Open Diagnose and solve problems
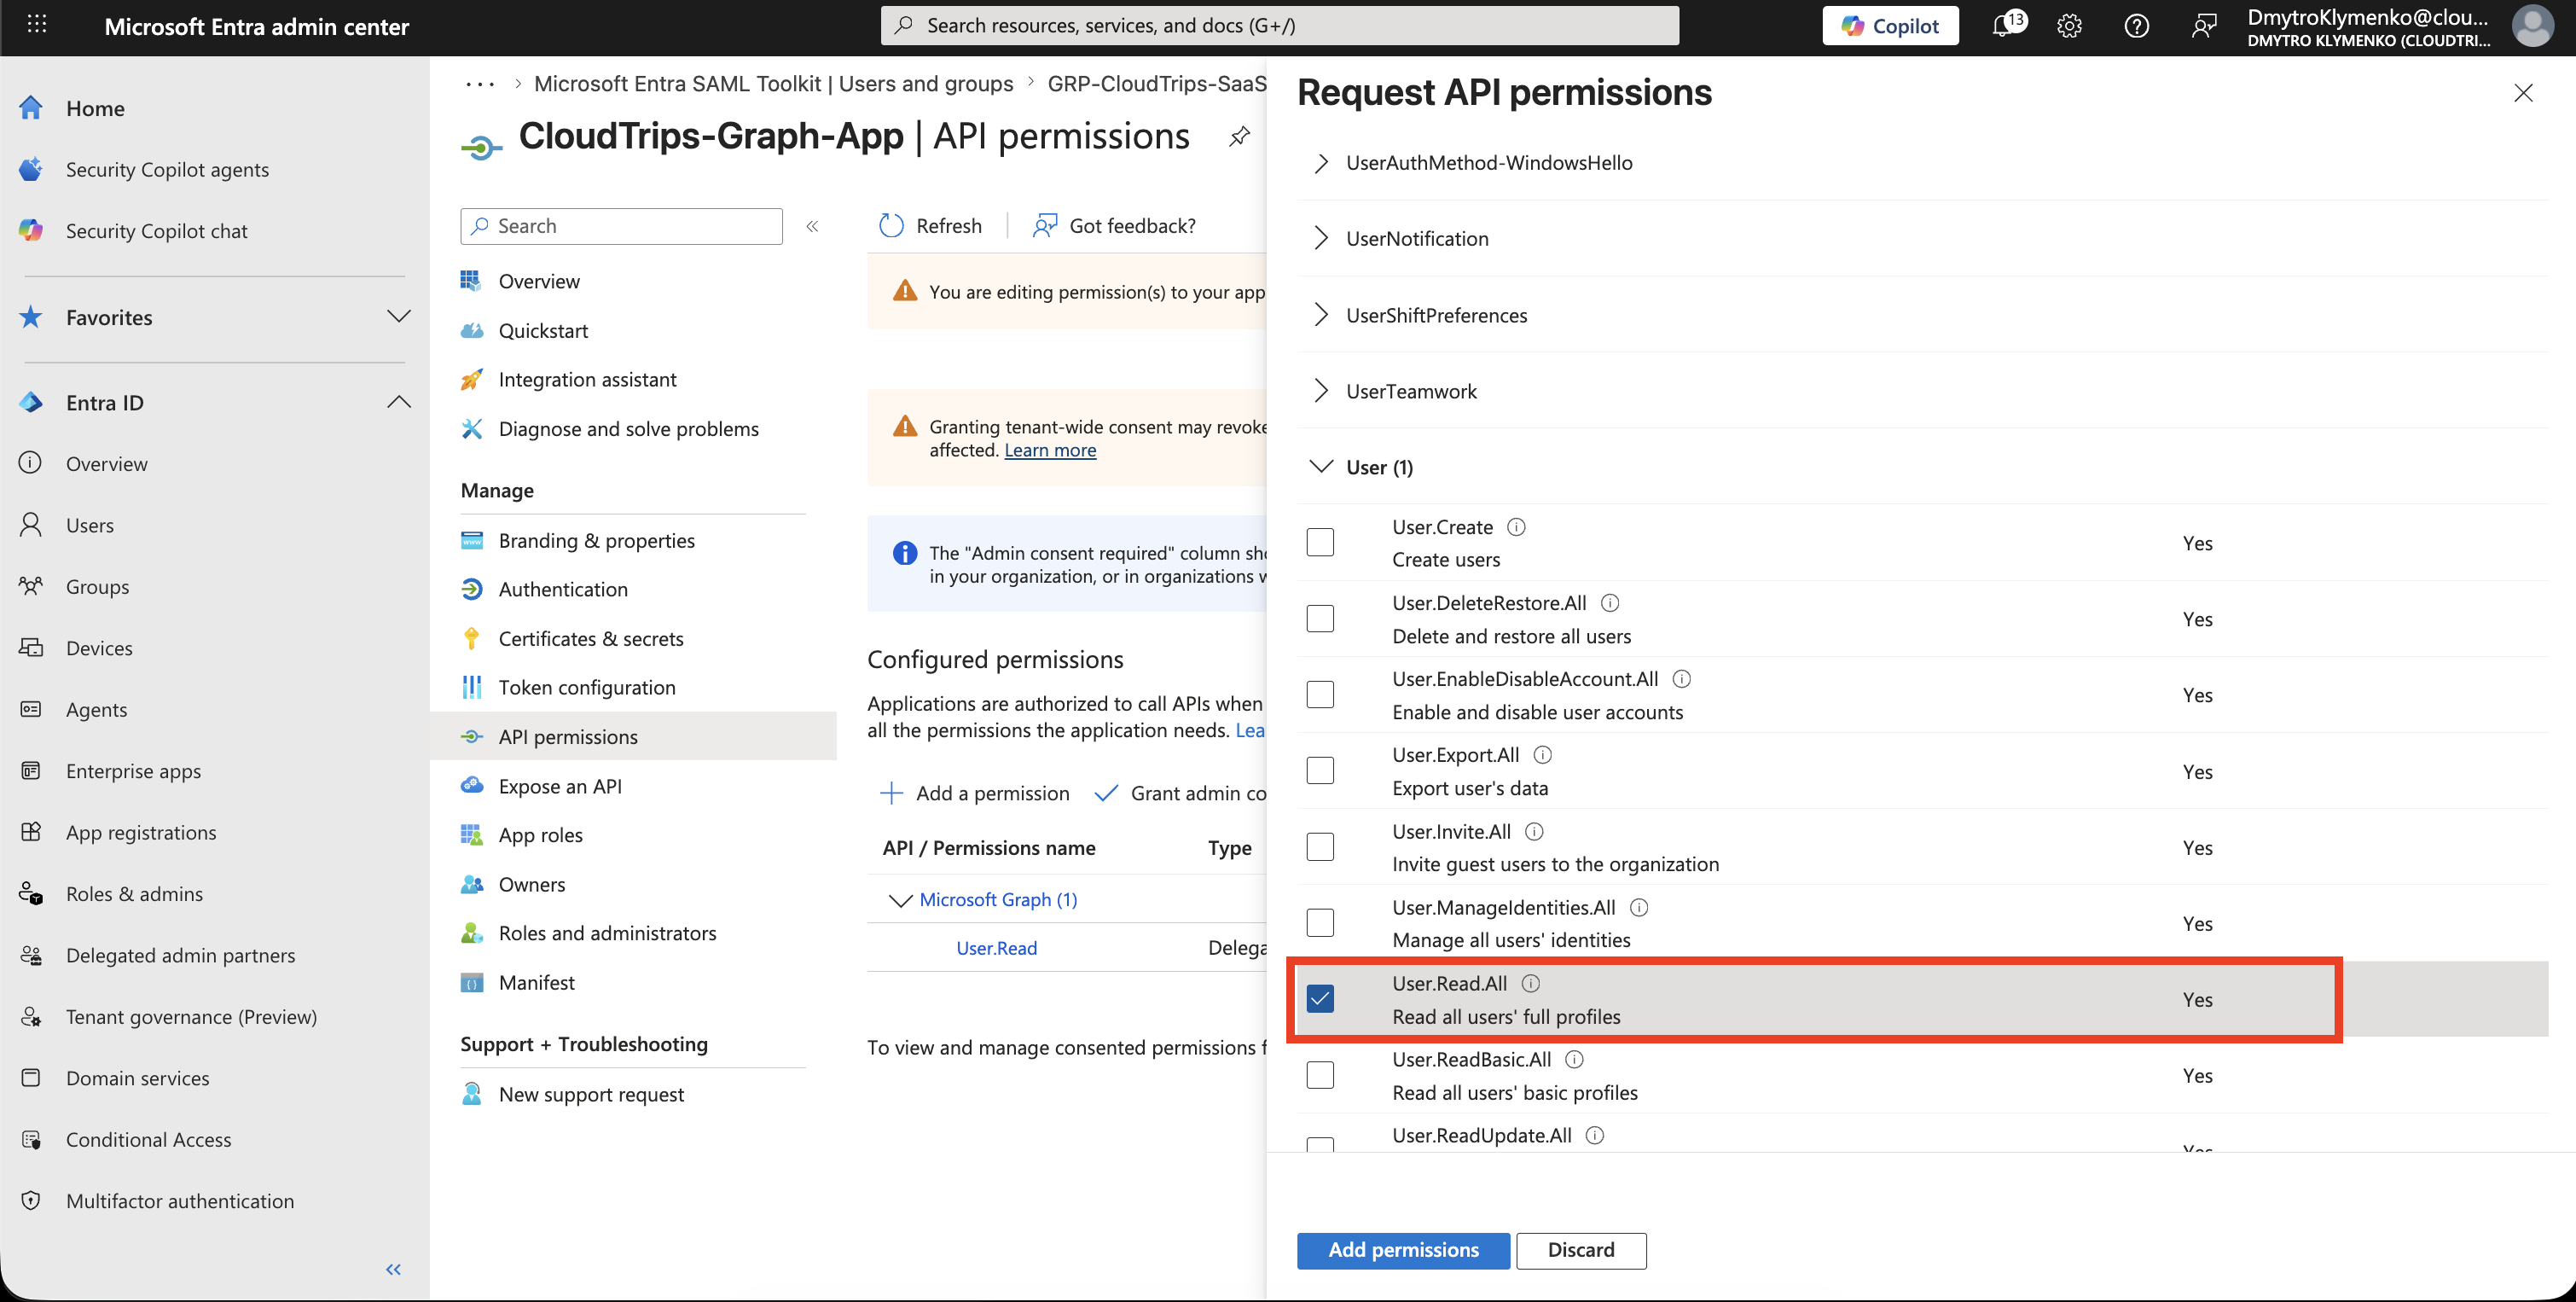The width and height of the screenshot is (2576, 1302). click(x=628, y=429)
